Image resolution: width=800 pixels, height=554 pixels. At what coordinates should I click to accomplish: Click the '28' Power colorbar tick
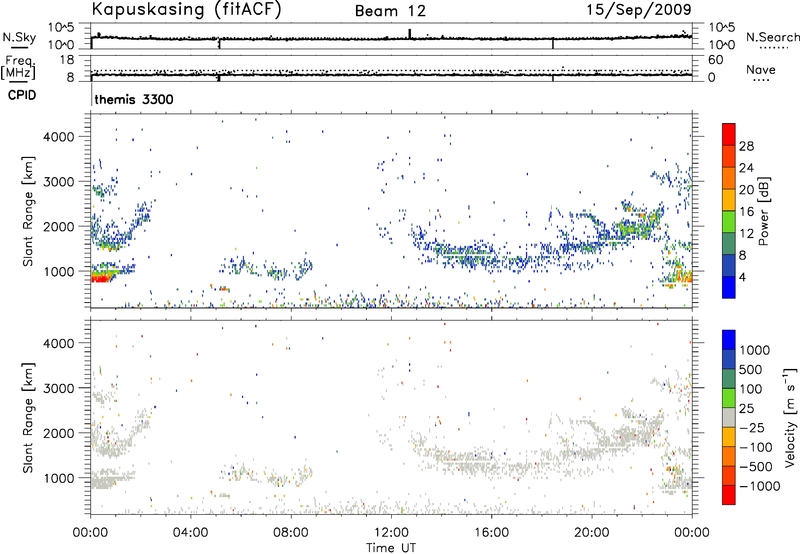(x=746, y=146)
